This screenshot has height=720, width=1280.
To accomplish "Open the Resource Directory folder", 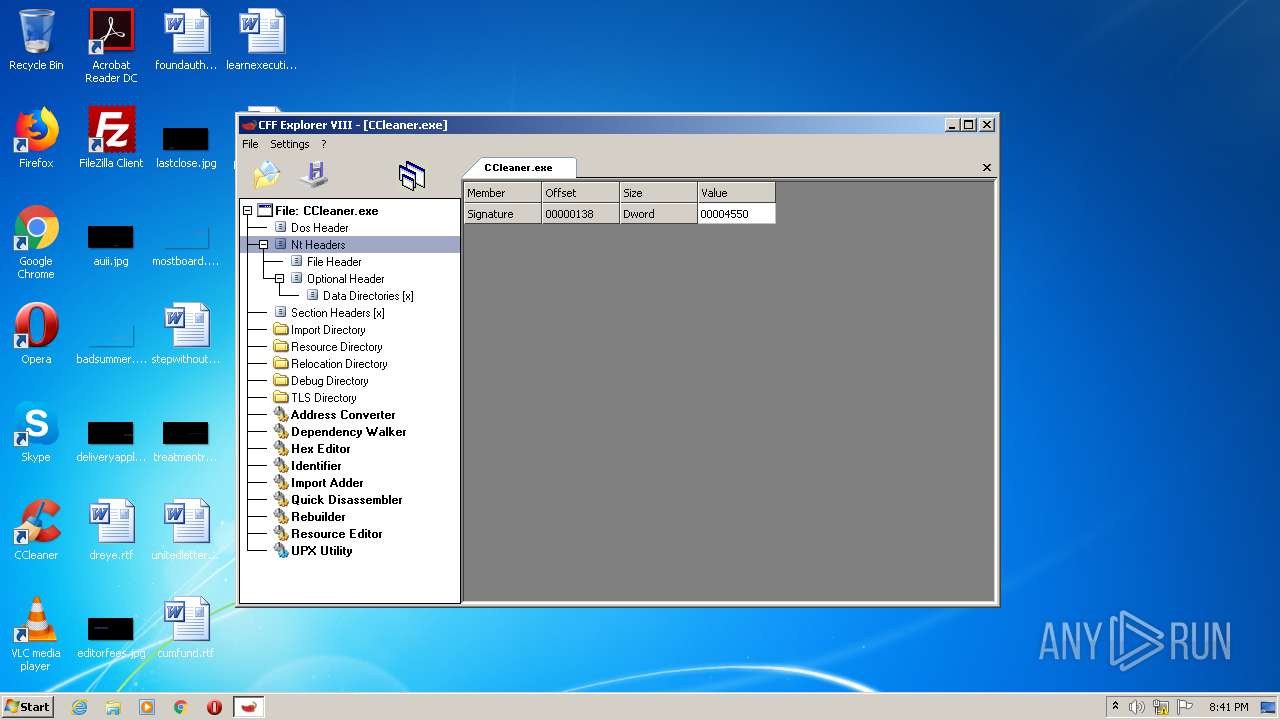I will 336,347.
